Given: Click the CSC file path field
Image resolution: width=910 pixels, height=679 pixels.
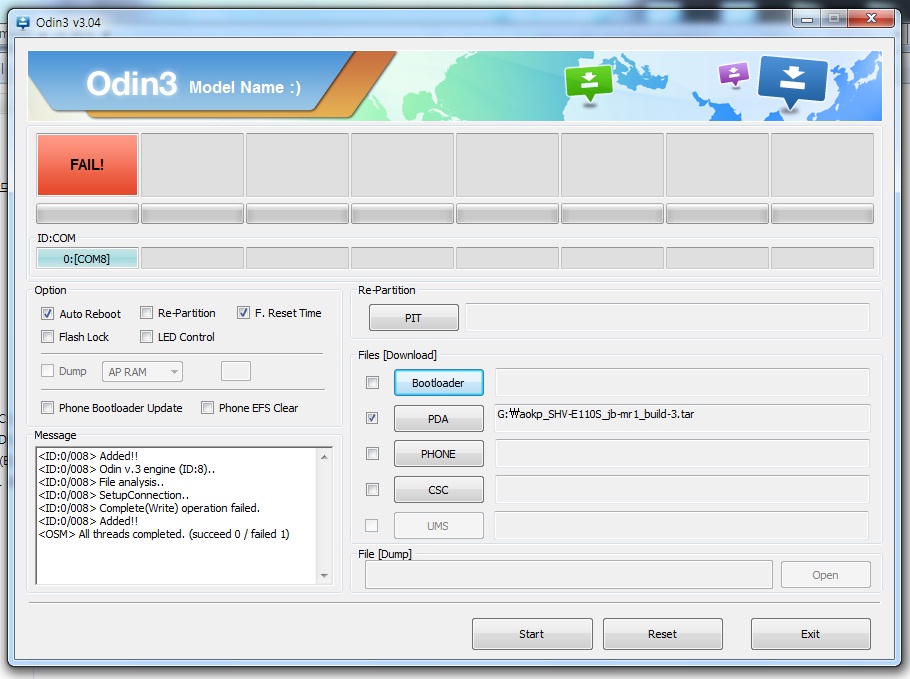Looking at the screenshot, I should coord(682,490).
